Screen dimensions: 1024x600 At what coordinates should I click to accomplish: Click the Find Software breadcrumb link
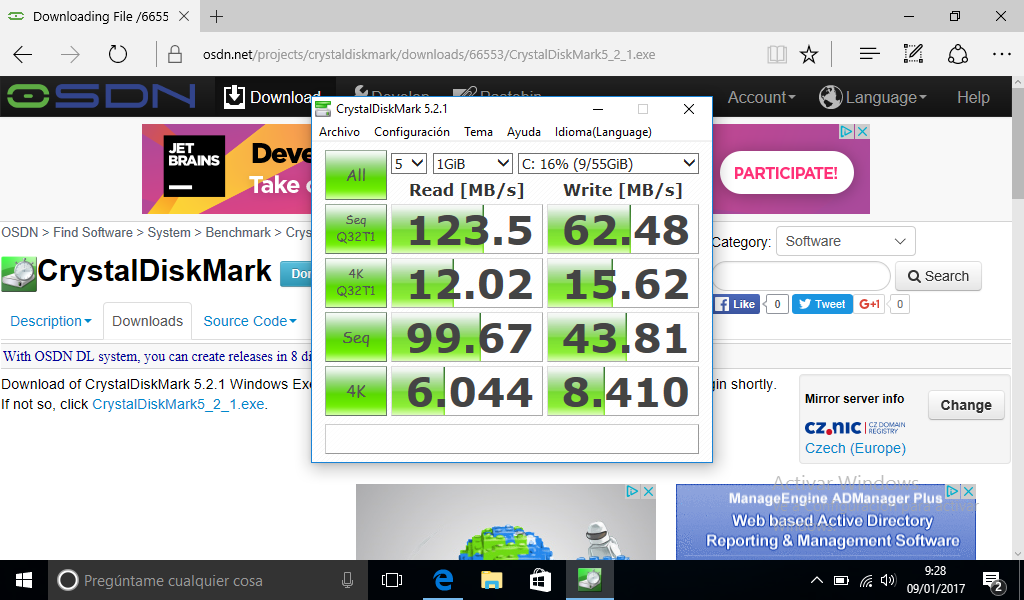(93, 232)
